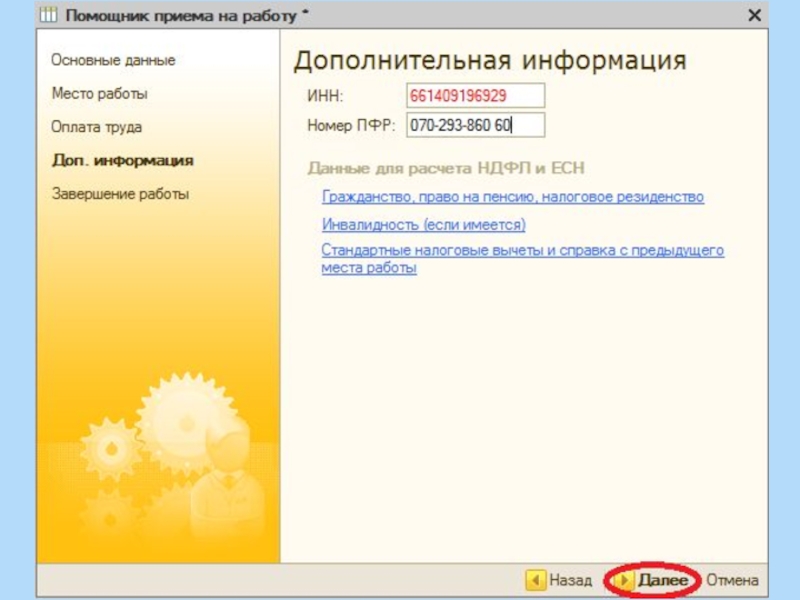Jump to the Завершение работы step
This screenshot has width=800, height=600.
tap(120, 194)
